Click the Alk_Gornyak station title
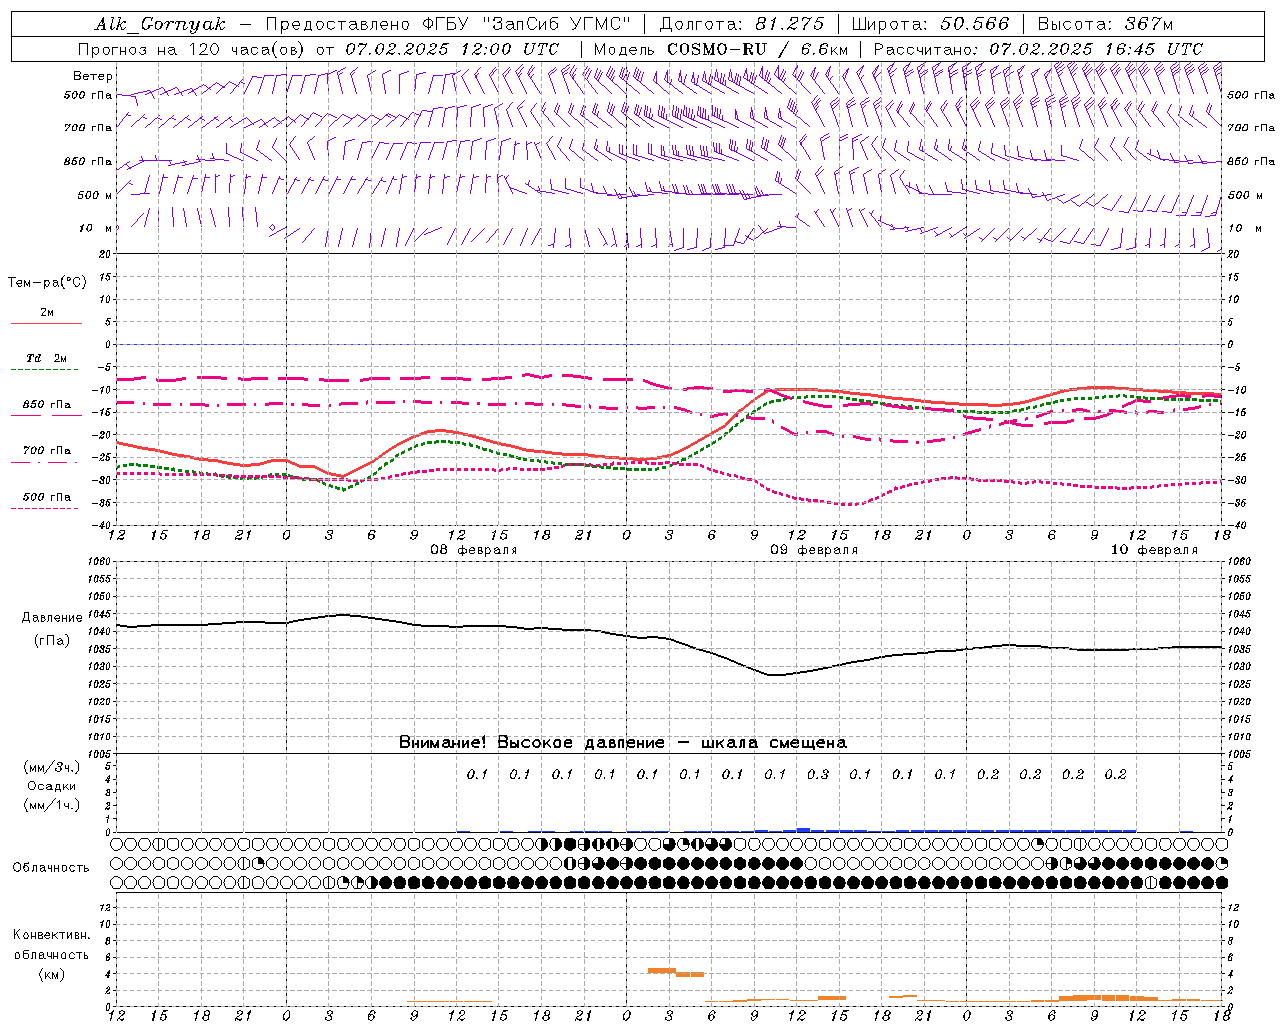 pyautogui.click(x=161, y=24)
